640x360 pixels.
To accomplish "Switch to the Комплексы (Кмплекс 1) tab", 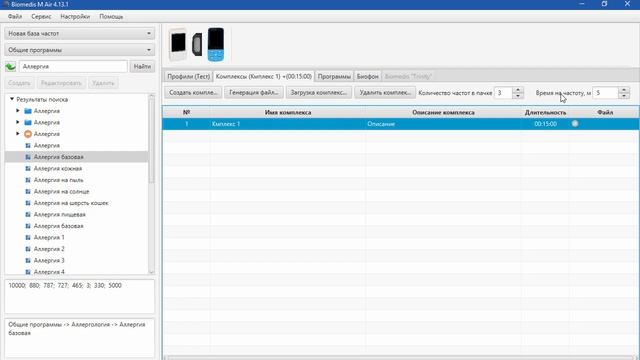I will point(264,76).
